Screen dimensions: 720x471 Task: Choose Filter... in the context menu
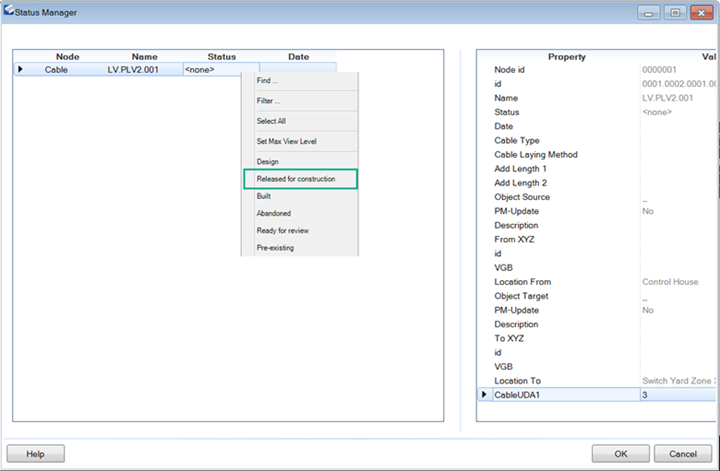pos(268,101)
